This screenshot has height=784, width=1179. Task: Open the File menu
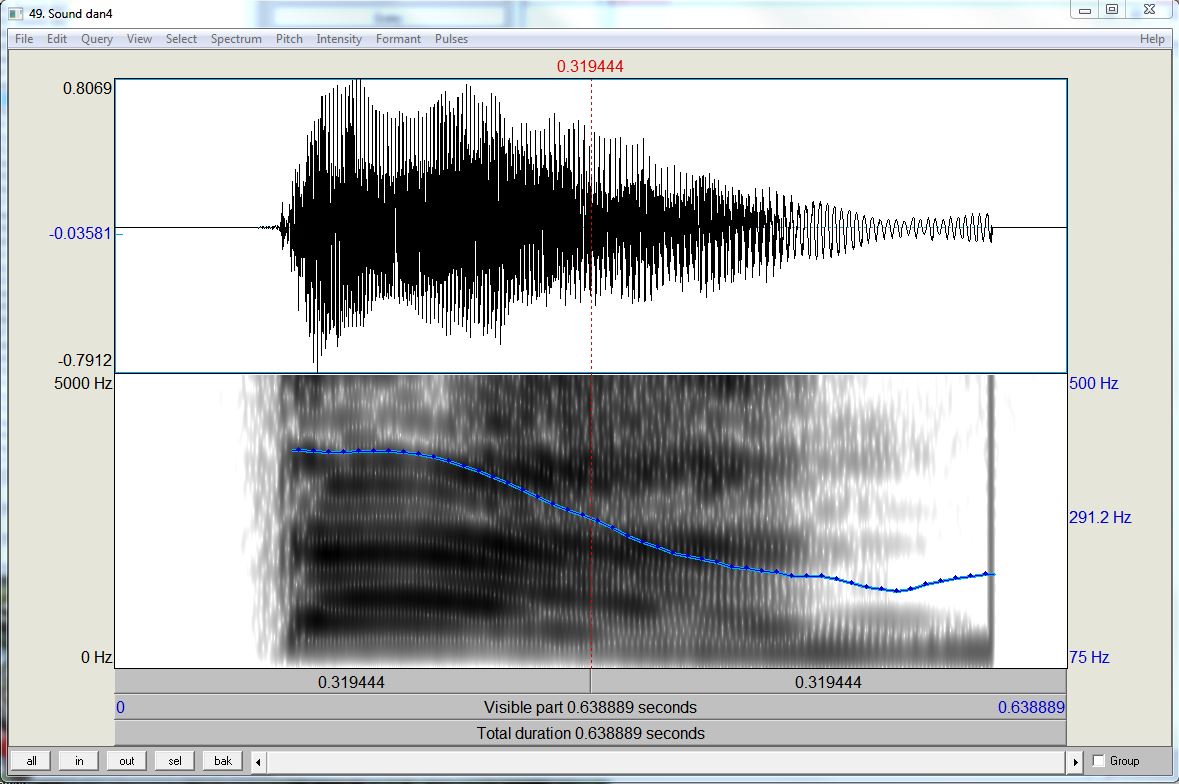click(x=24, y=39)
